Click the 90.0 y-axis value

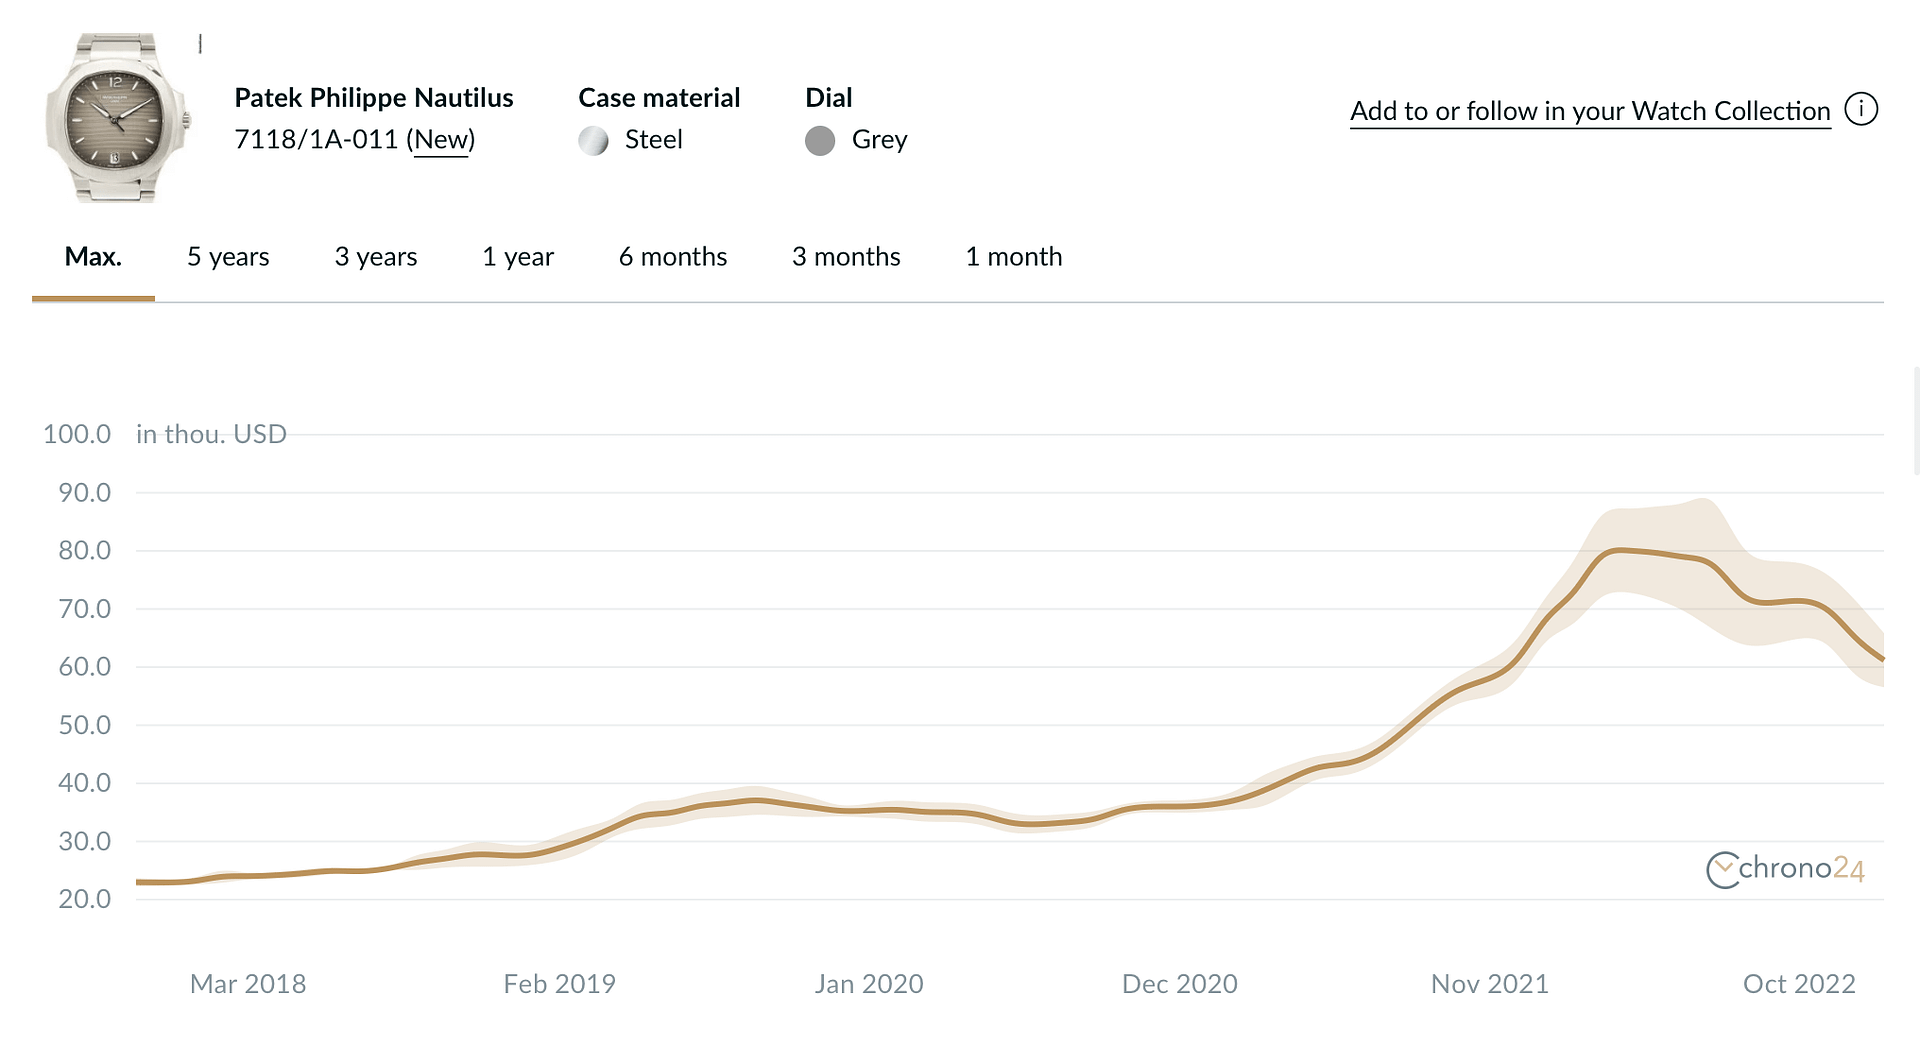85,492
